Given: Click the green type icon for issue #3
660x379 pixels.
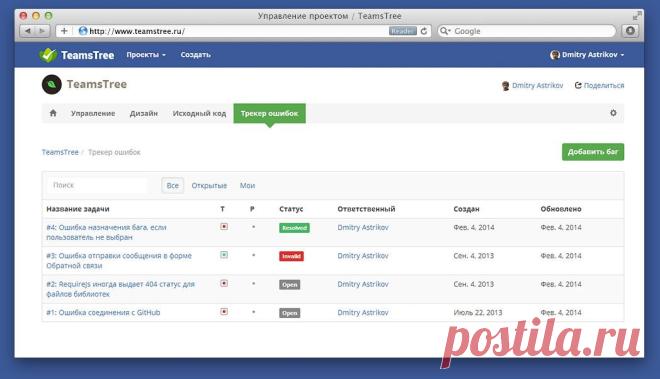Looking at the screenshot, I should 224,255.
